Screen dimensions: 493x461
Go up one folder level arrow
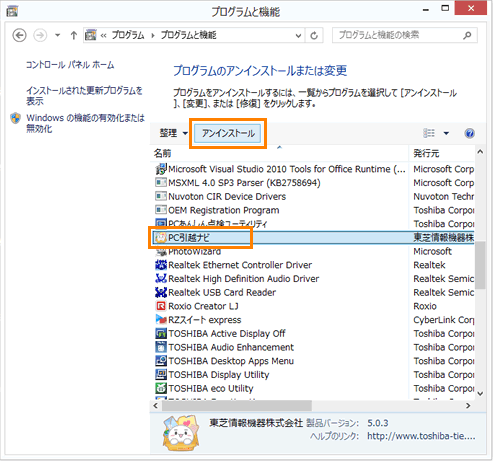coord(74,35)
